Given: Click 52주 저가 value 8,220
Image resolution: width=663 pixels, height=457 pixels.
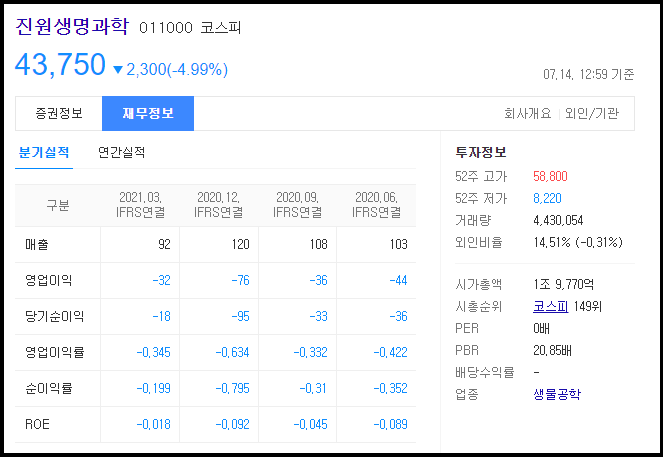Looking at the screenshot, I should [x=547, y=198].
